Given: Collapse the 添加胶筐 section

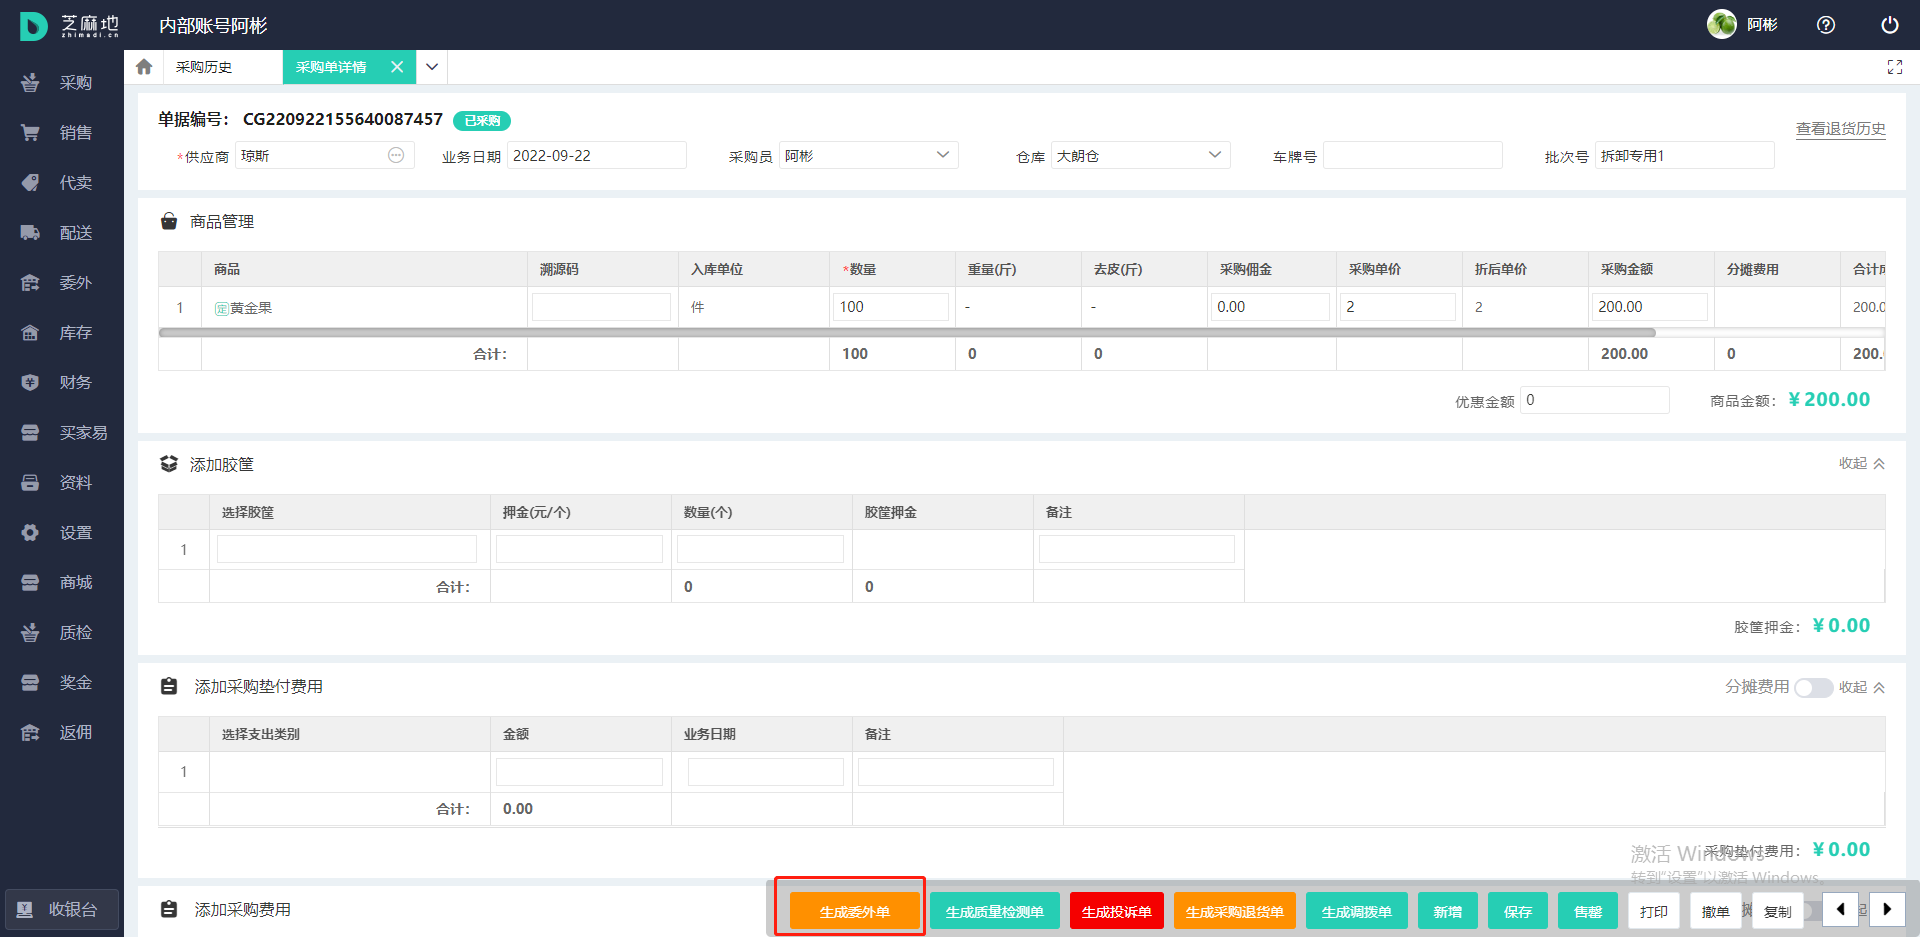Looking at the screenshot, I should tap(1862, 464).
